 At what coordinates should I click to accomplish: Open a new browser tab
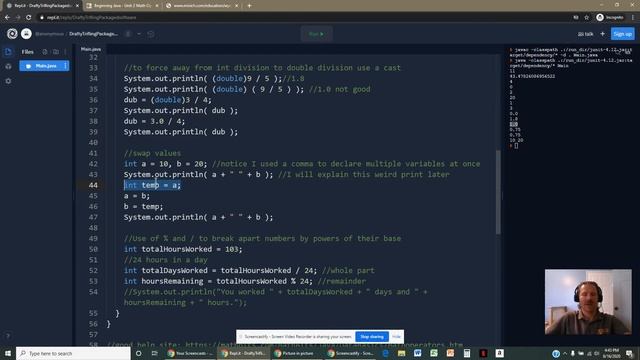point(249,6)
